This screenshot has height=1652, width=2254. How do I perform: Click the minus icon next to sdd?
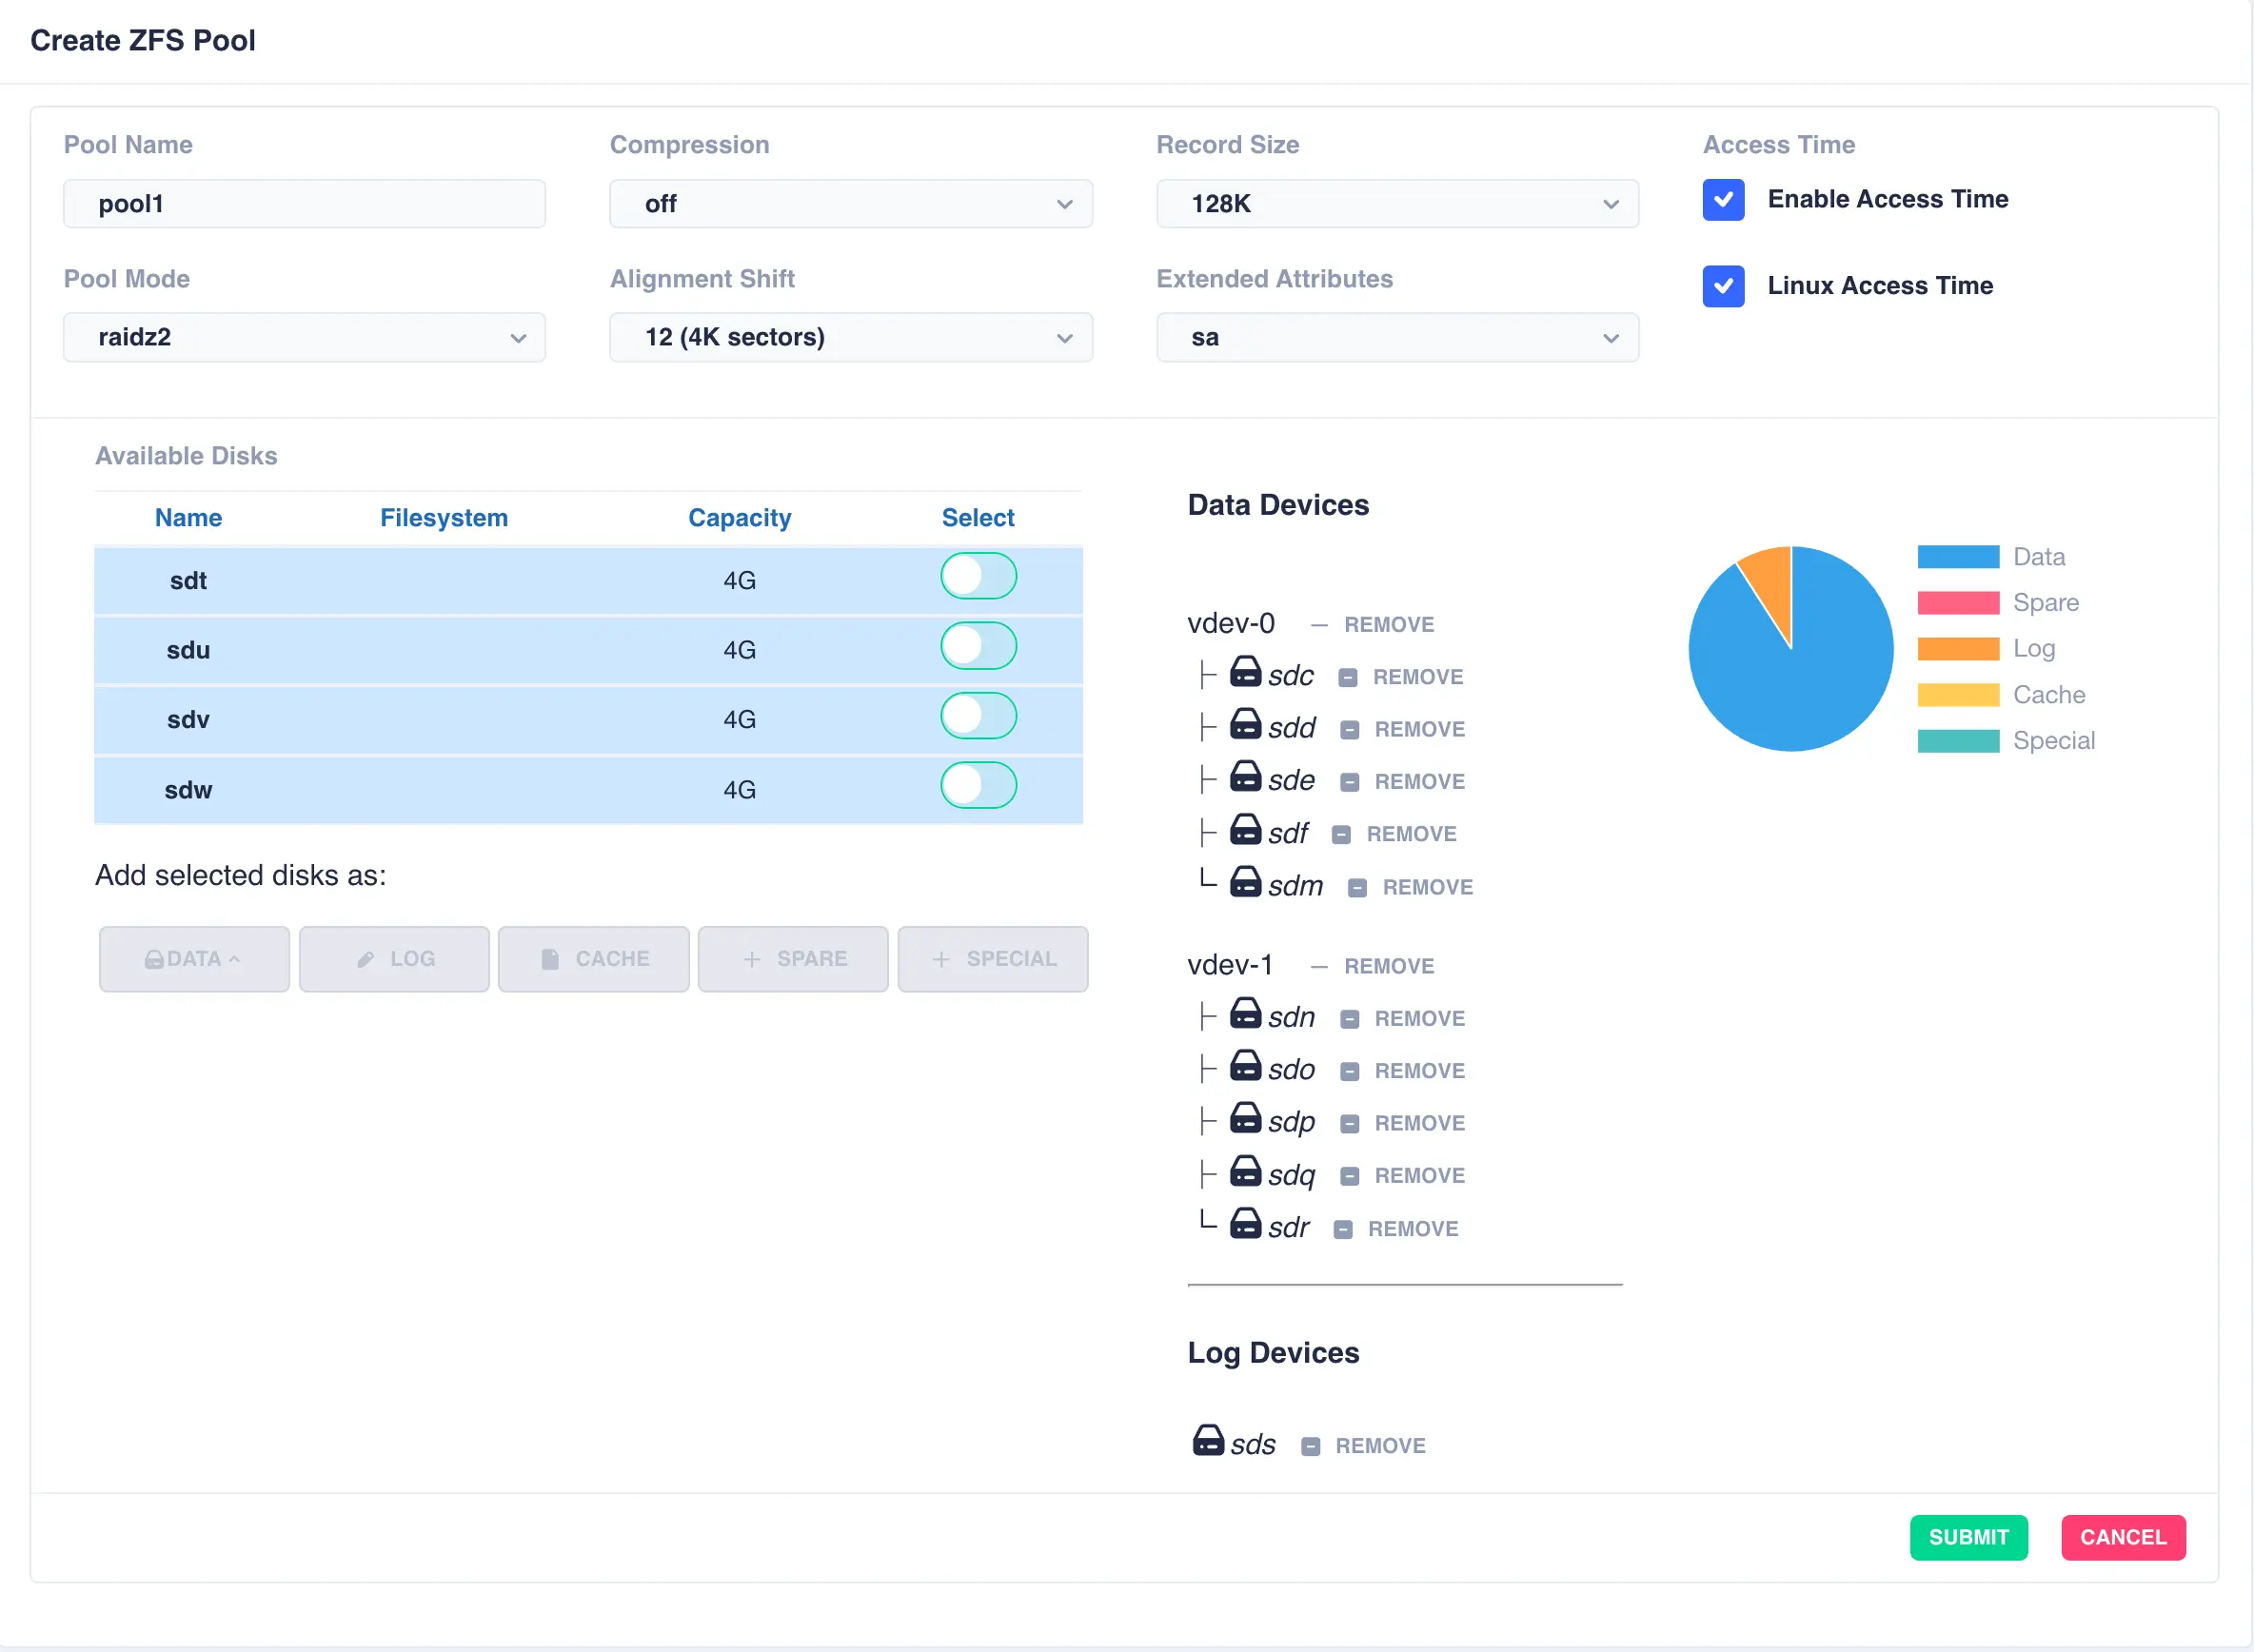pos(1349,730)
